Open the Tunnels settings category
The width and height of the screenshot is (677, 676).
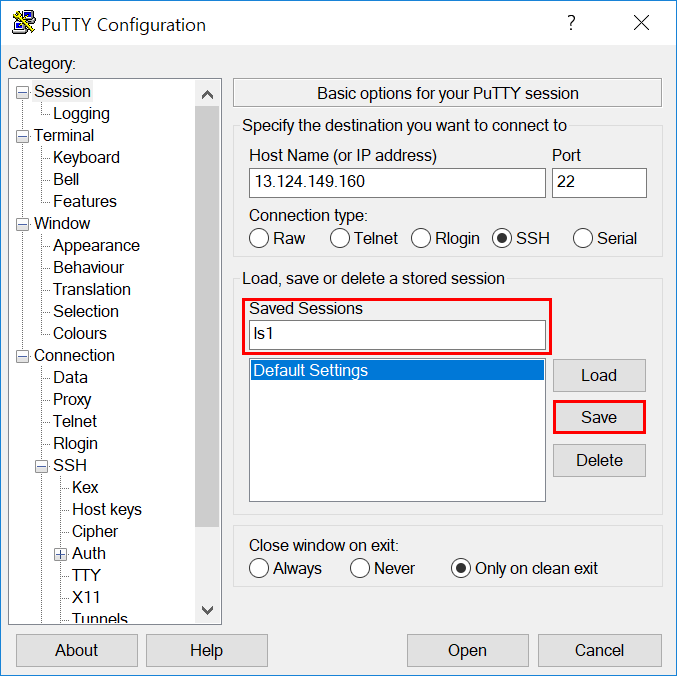[100, 618]
